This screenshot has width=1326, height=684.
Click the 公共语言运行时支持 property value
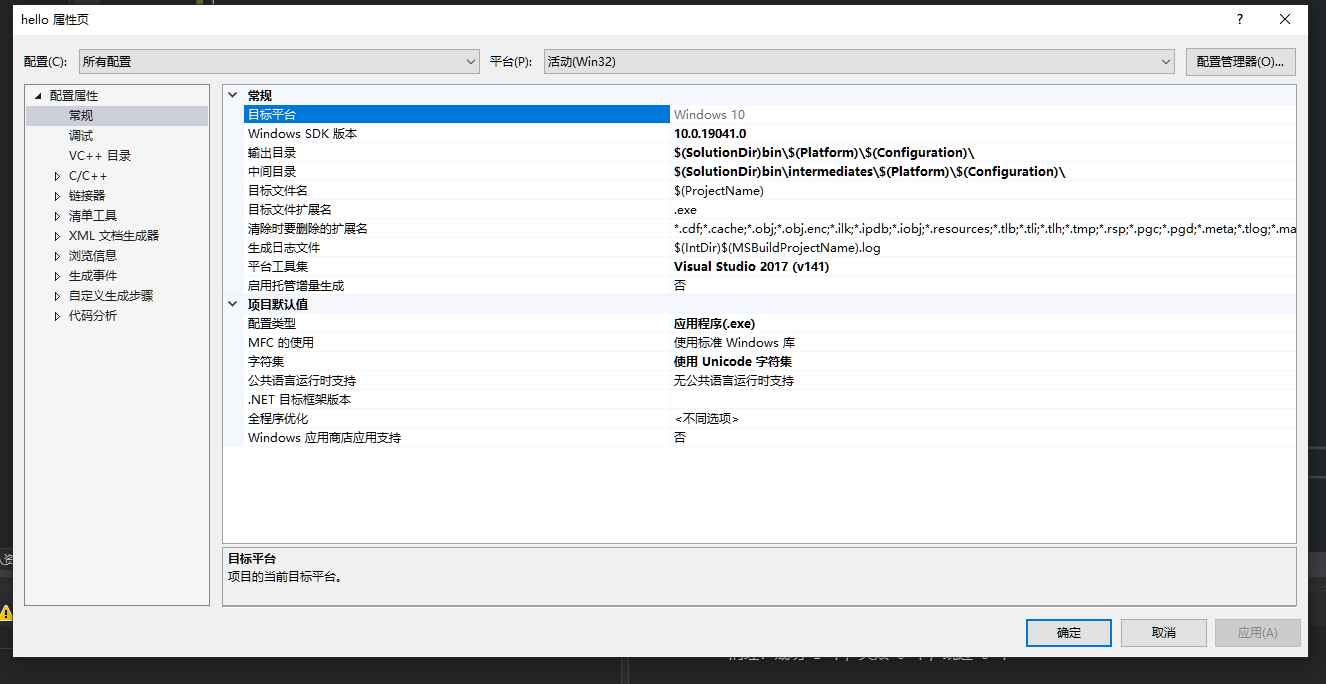pos(734,381)
